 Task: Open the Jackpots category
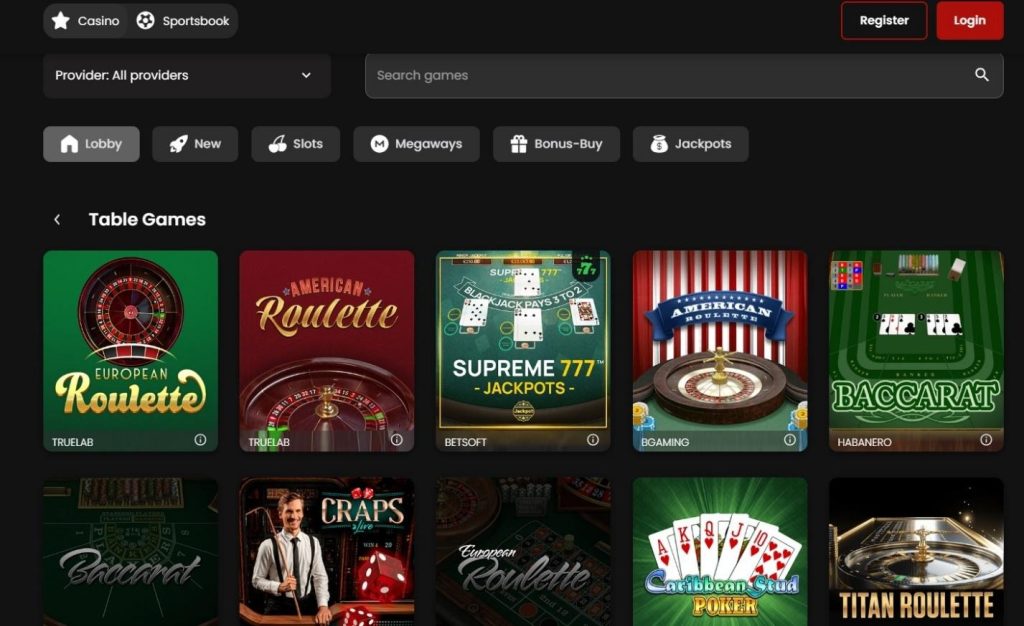point(690,144)
